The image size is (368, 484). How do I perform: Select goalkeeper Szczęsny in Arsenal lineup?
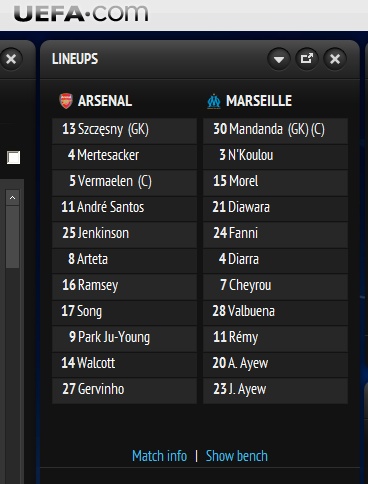124,129
